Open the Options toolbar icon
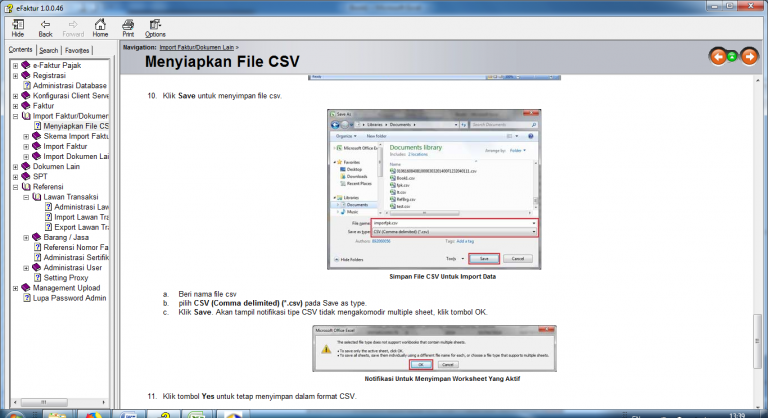 [155, 27]
